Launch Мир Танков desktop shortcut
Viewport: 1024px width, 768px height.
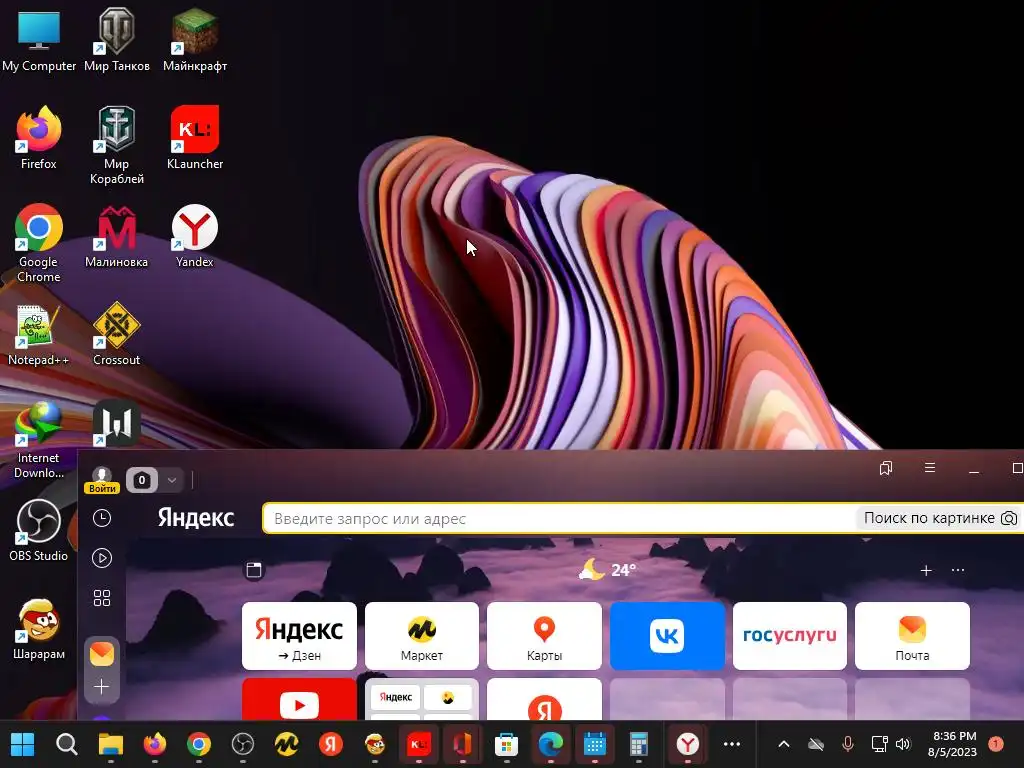click(x=116, y=40)
